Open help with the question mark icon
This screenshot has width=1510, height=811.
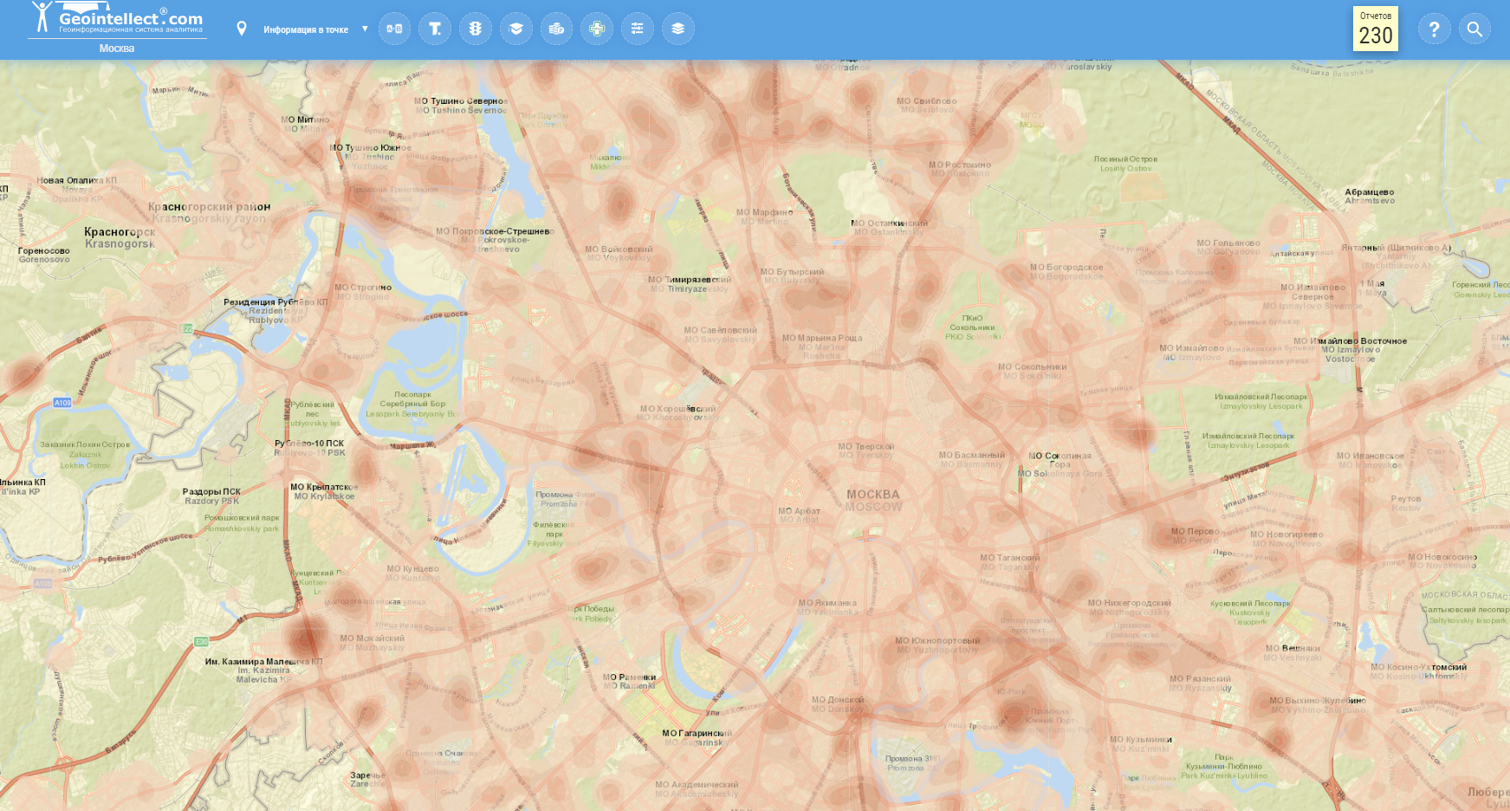pos(1433,29)
